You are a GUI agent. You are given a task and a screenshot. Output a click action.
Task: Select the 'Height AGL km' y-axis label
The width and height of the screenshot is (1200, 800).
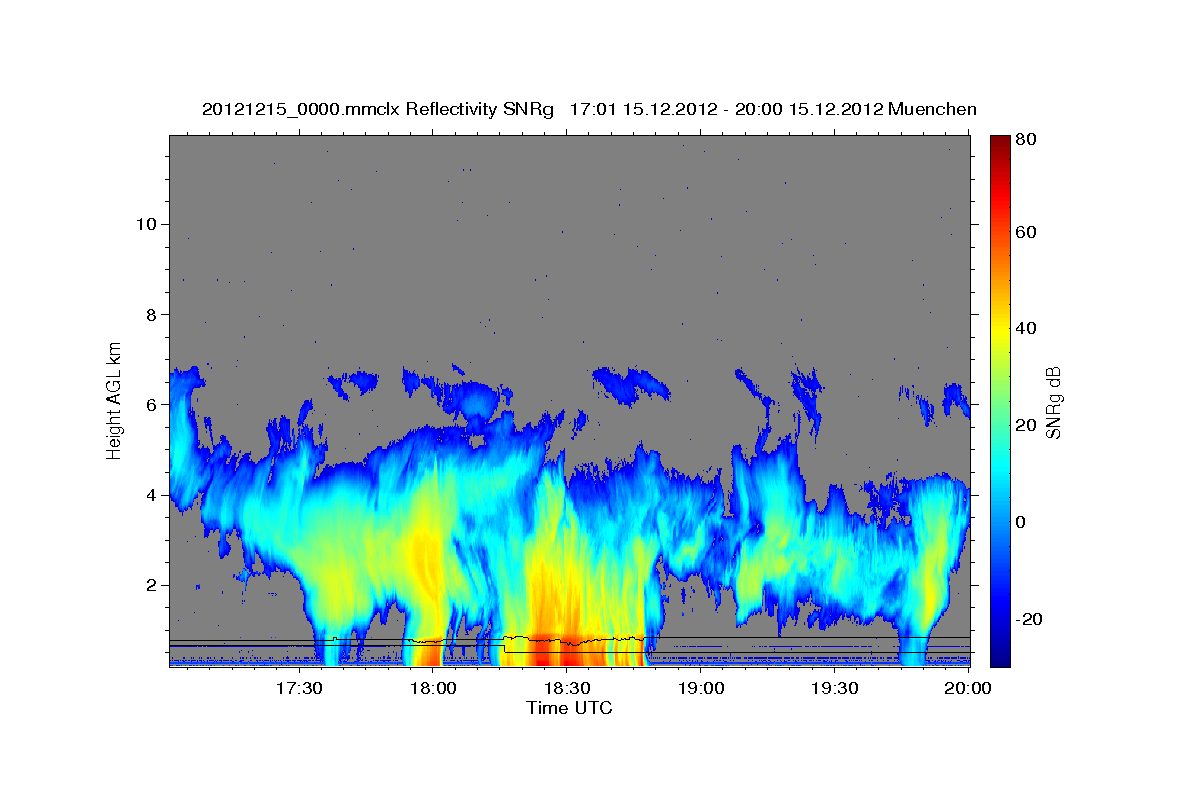click(114, 400)
